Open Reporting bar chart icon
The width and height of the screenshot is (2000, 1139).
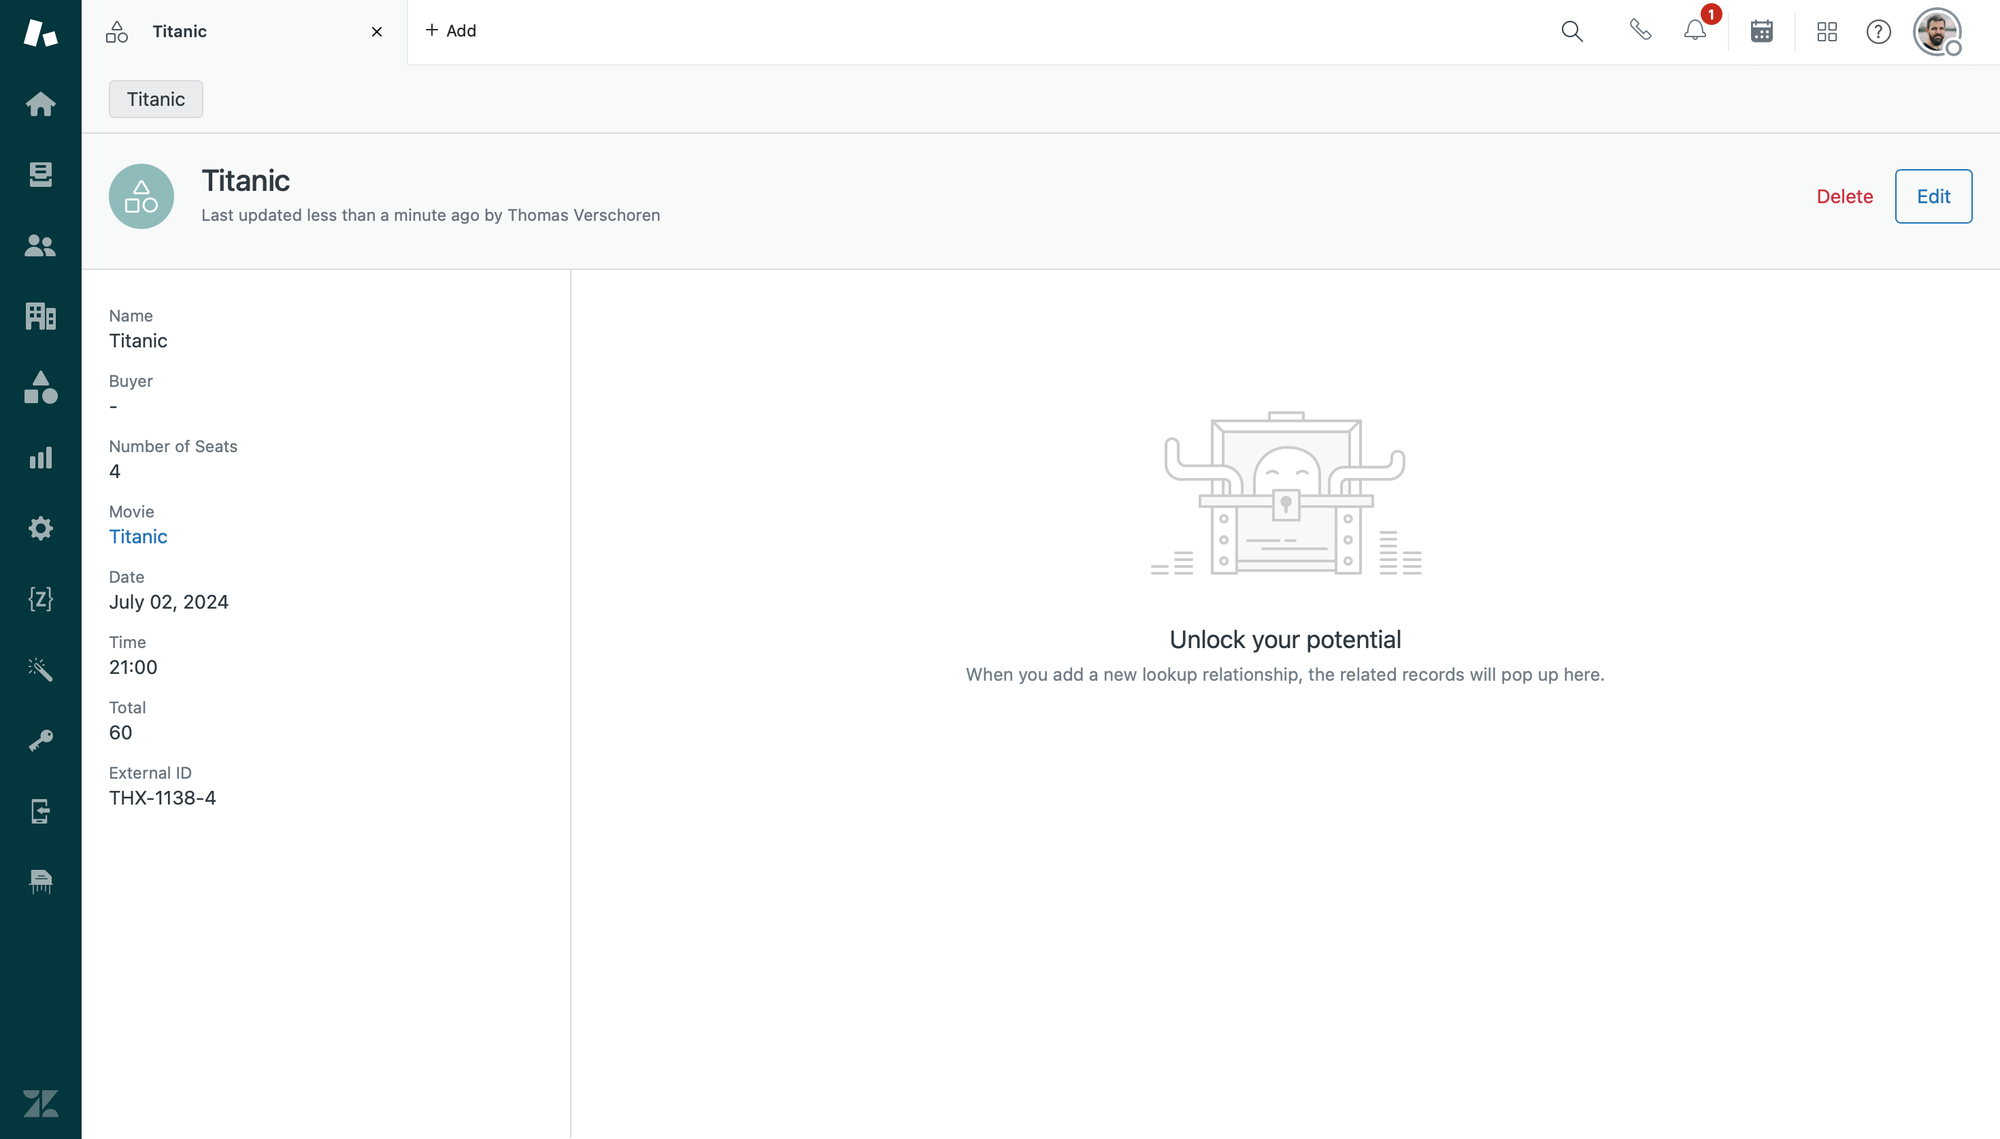[40, 458]
